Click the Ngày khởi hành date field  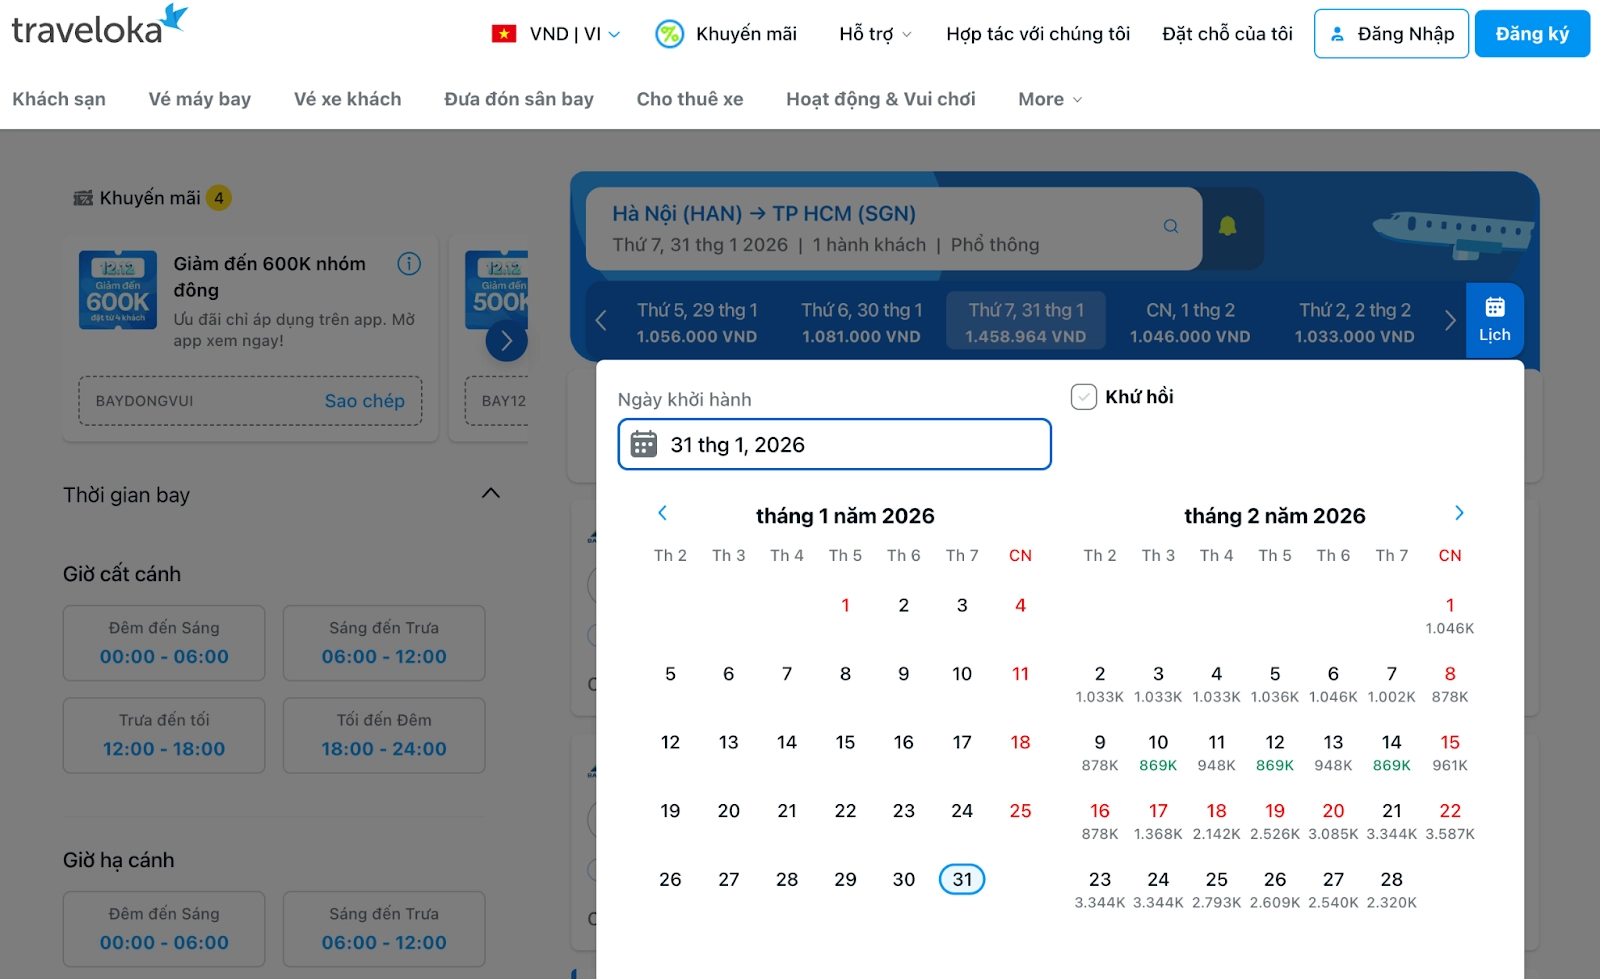[x=834, y=445]
